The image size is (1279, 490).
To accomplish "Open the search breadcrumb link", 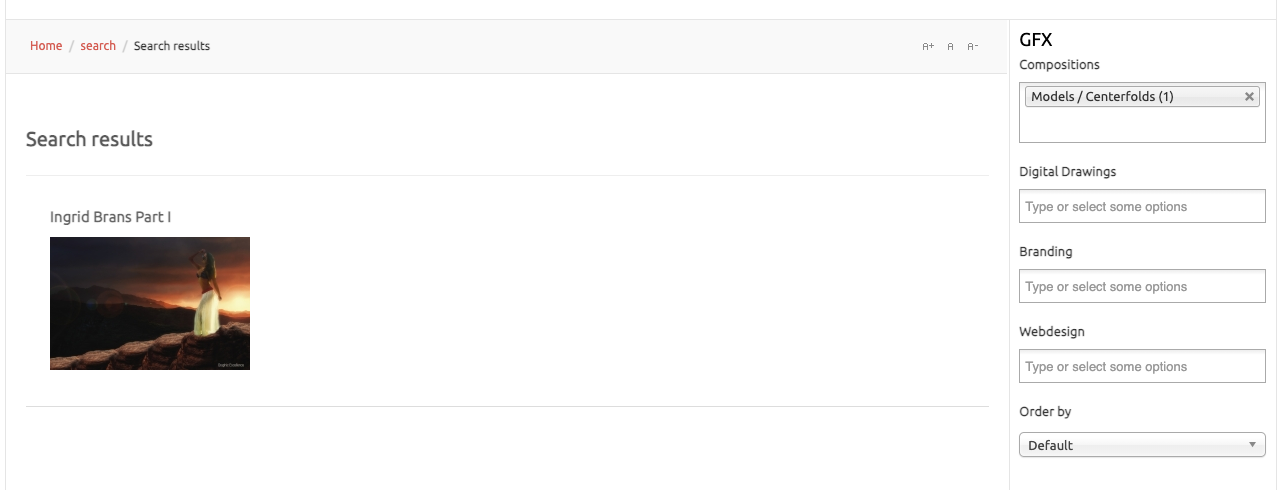I will (98, 46).
